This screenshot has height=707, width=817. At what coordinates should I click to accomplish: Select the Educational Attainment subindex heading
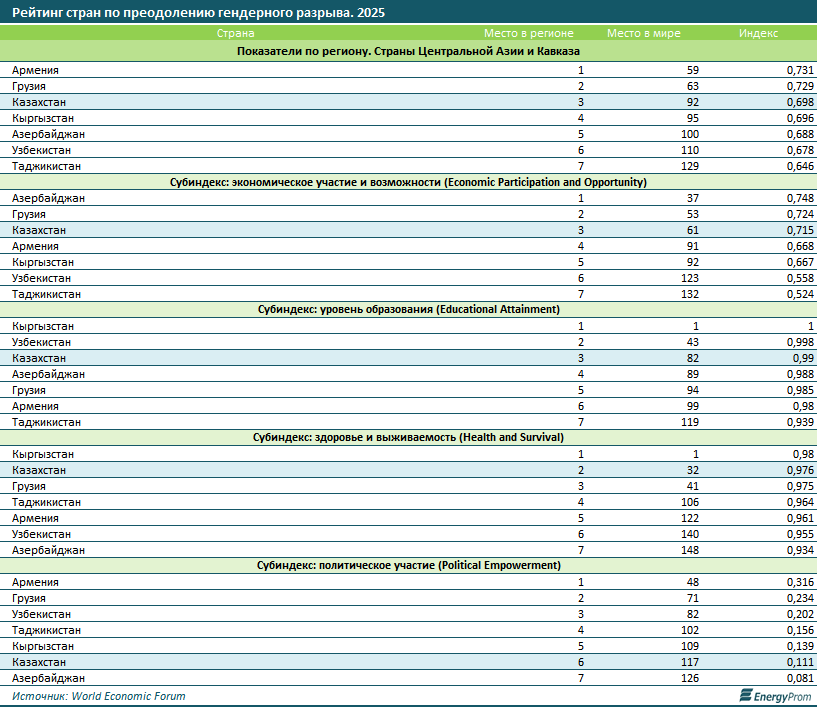408,310
